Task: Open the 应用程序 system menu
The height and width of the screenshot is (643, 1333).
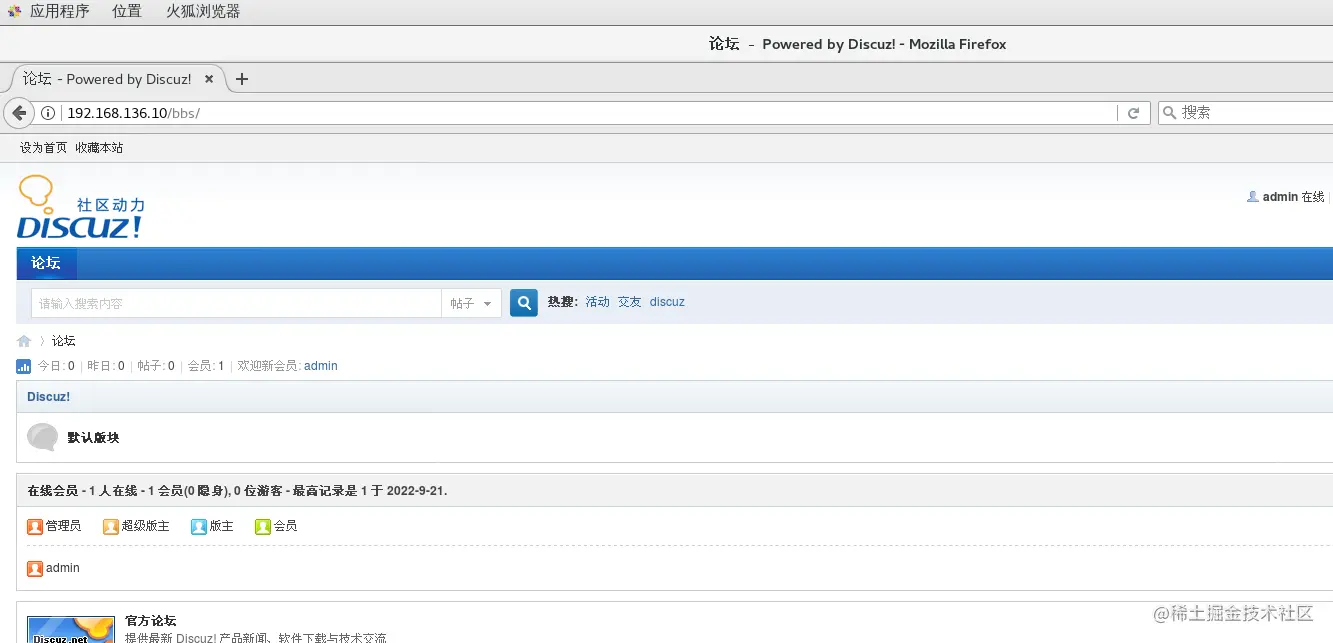Action: (x=59, y=12)
